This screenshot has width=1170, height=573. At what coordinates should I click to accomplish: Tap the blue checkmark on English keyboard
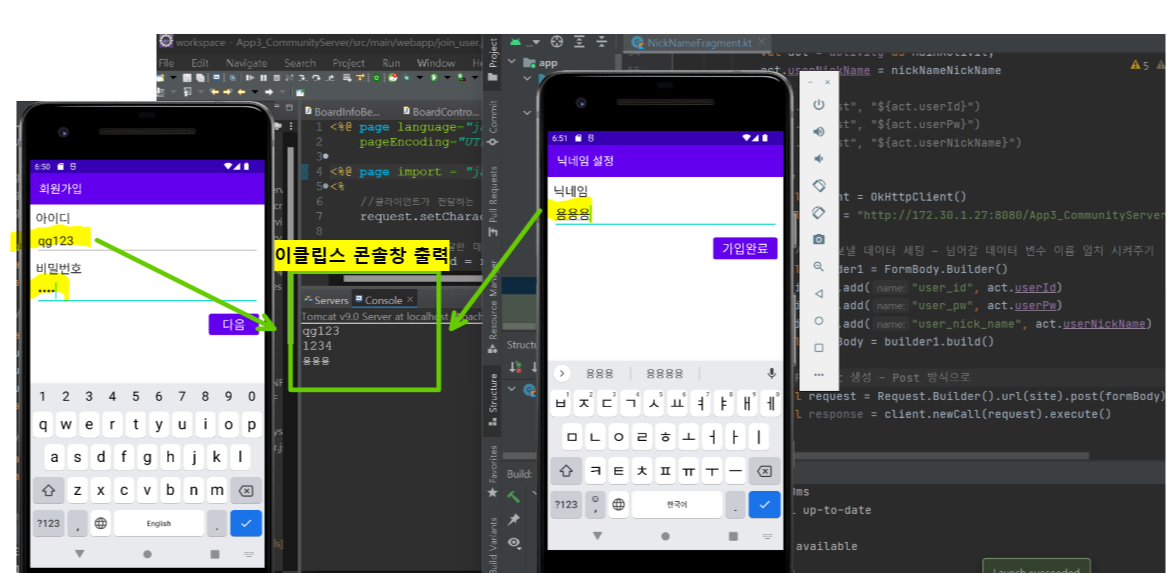[246, 523]
